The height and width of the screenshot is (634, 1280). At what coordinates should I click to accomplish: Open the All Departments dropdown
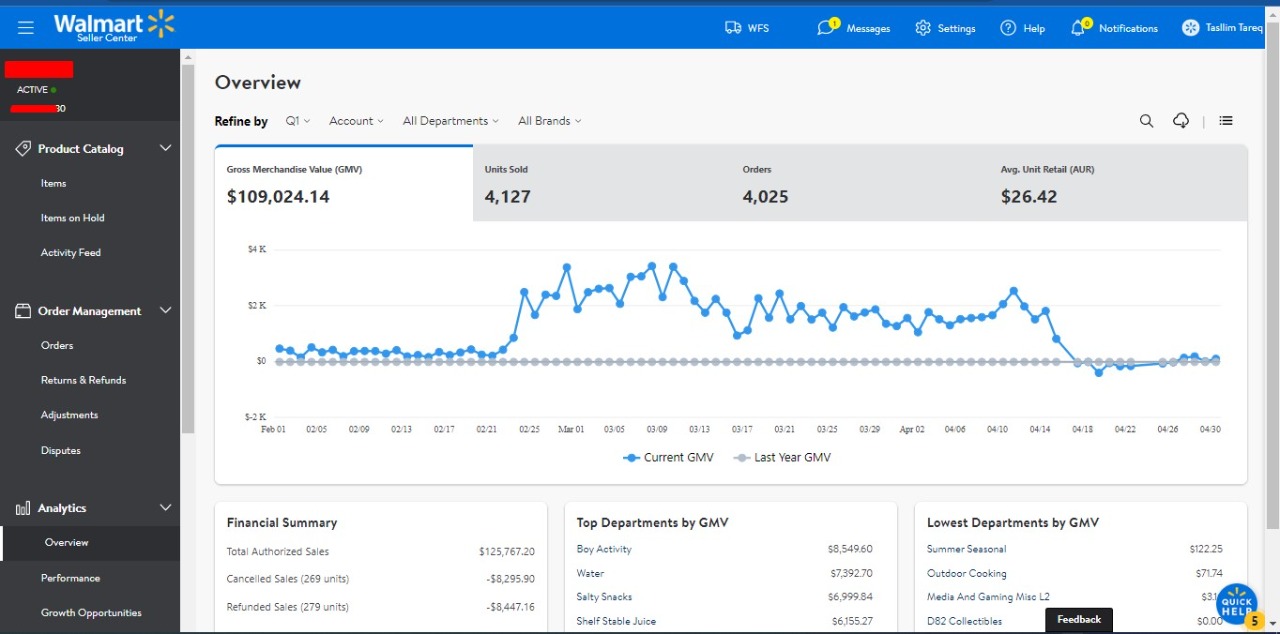tap(450, 121)
